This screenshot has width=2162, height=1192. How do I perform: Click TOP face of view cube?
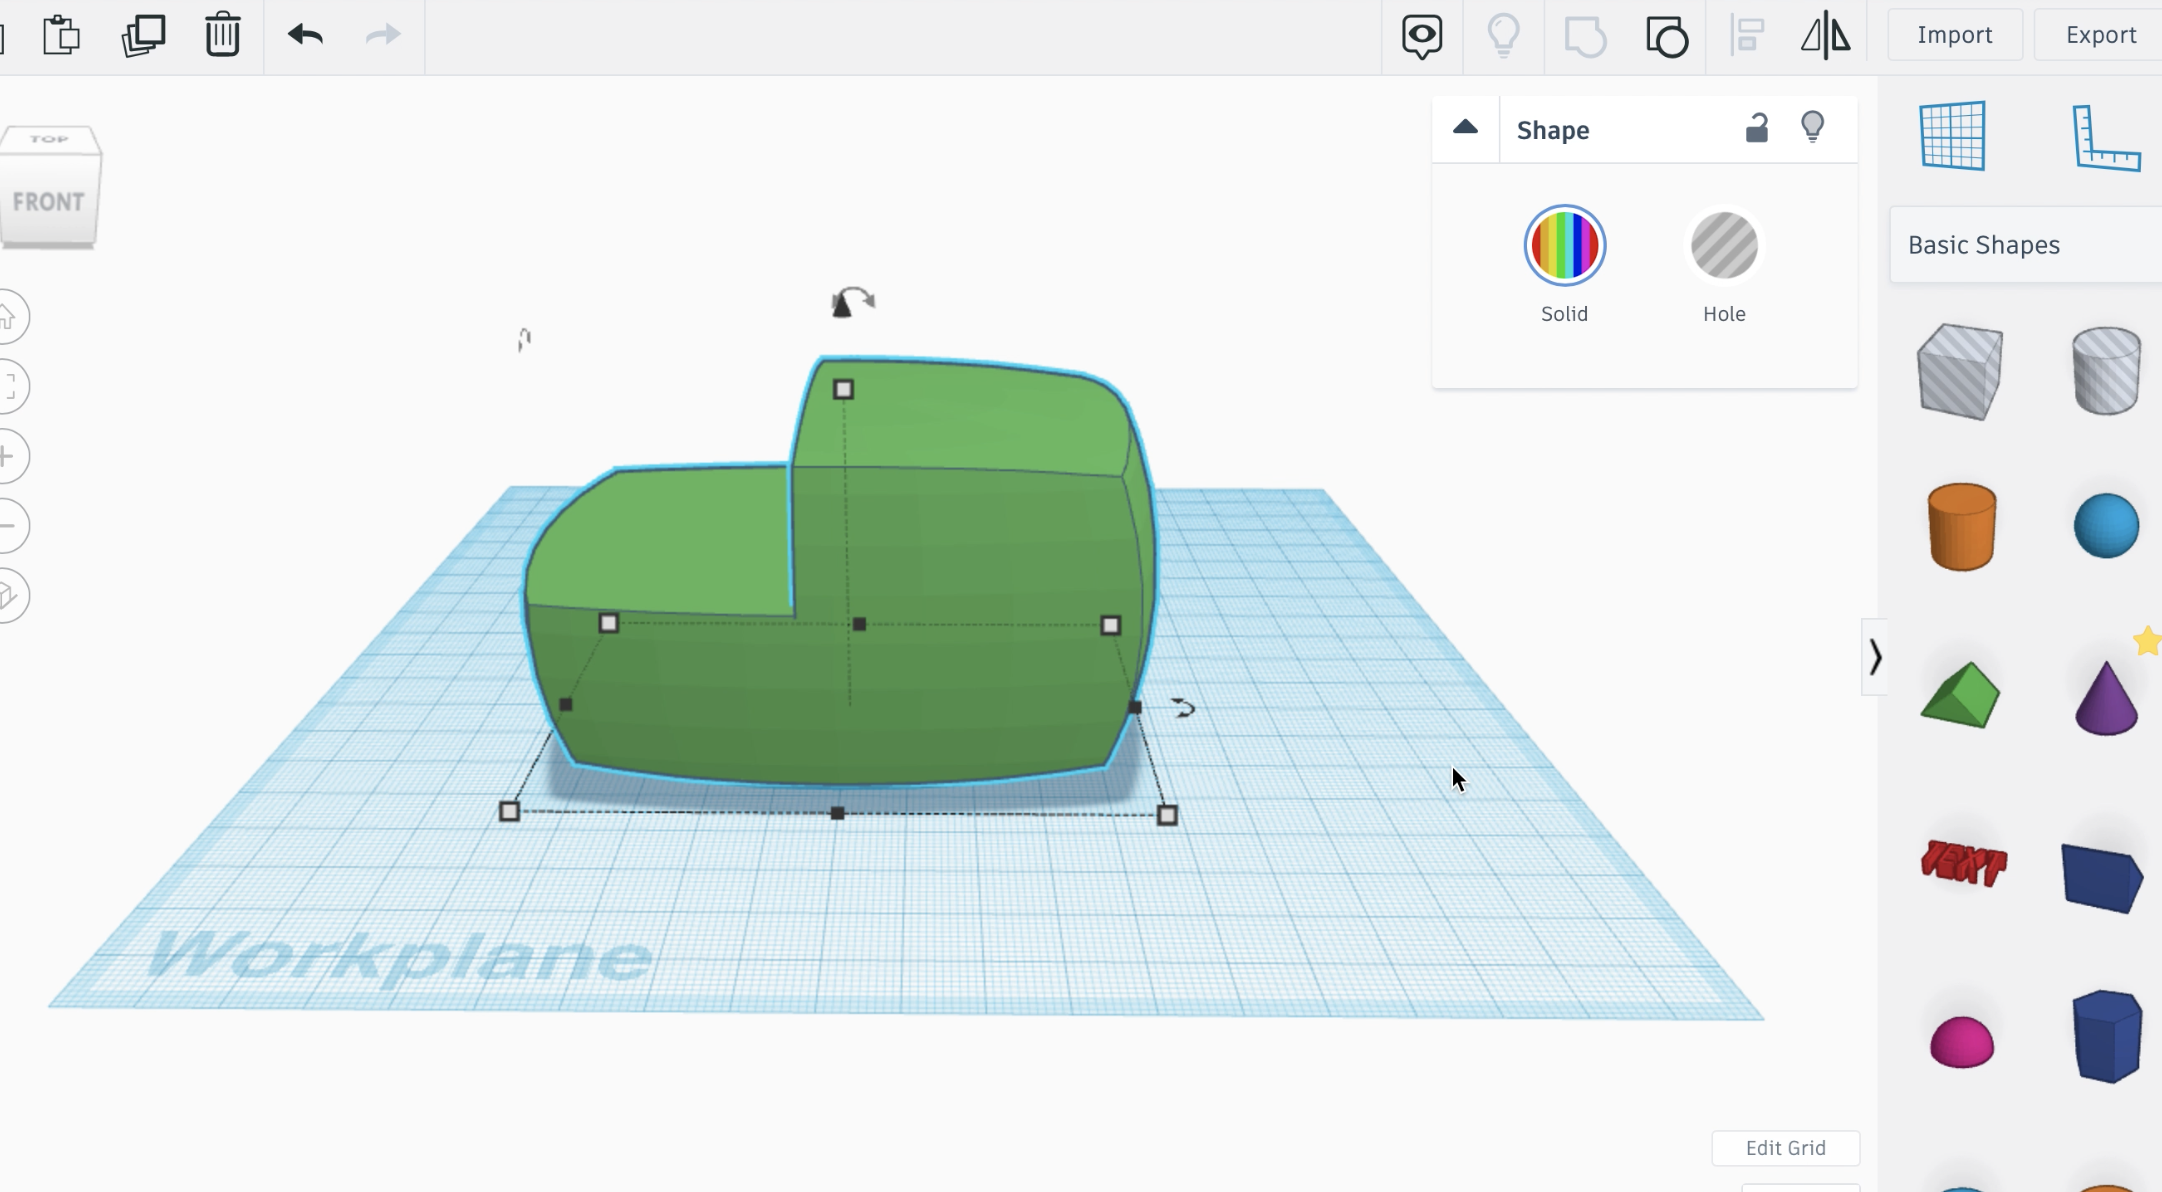pyautogui.click(x=50, y=139)
